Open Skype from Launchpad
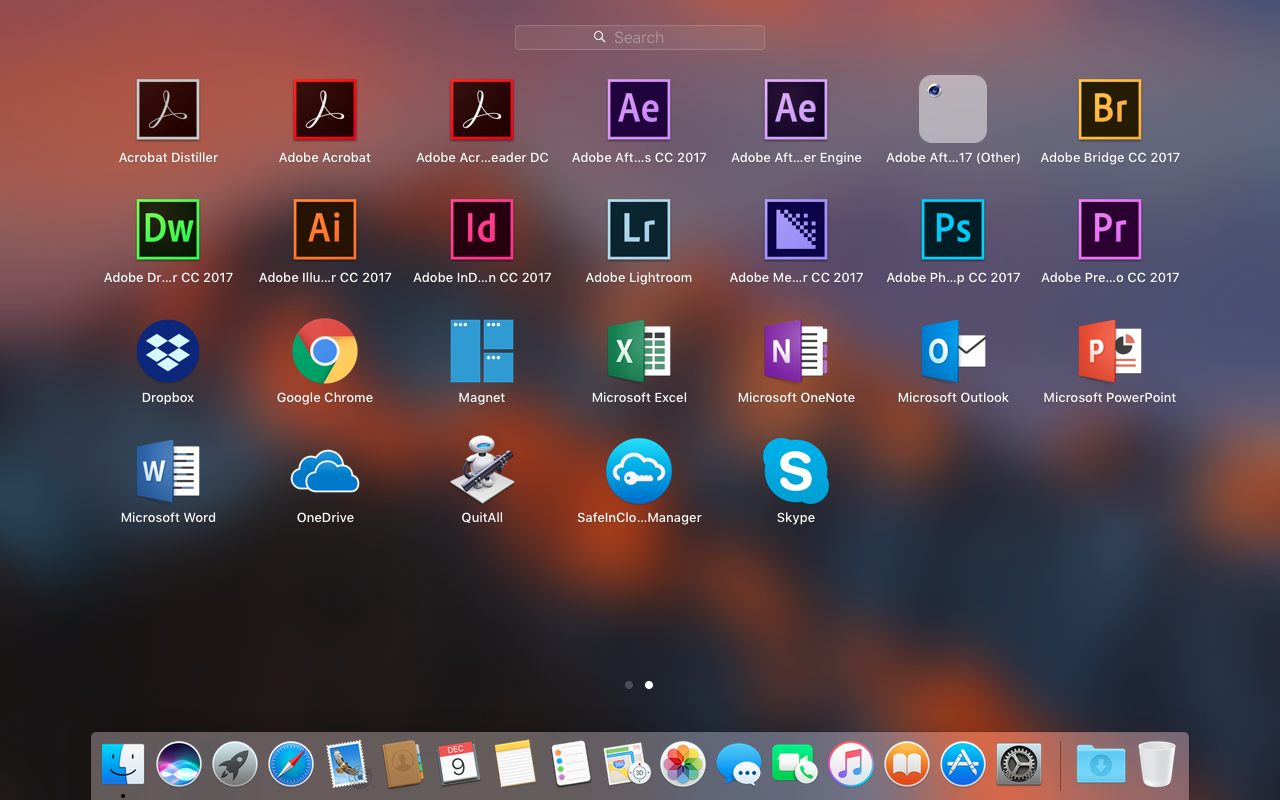The height and width of the screenshot is (800, 1280). pyautogui.click(x=796, y=471)
